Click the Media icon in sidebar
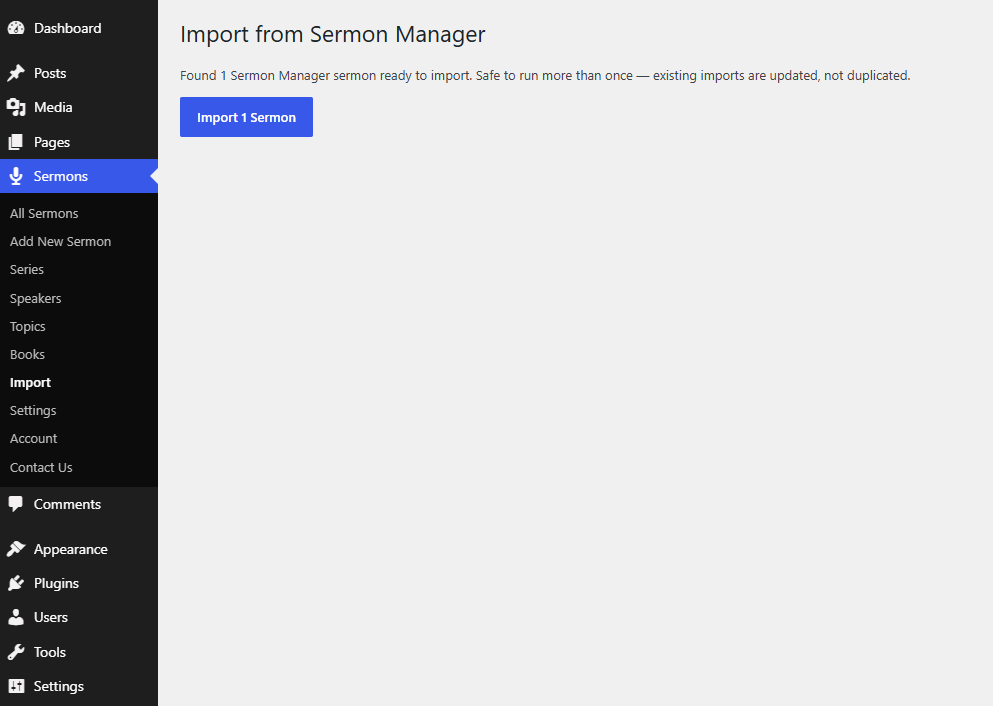This screenshot has width=993, height=706. pyautogui.click(x=16, y=107)
